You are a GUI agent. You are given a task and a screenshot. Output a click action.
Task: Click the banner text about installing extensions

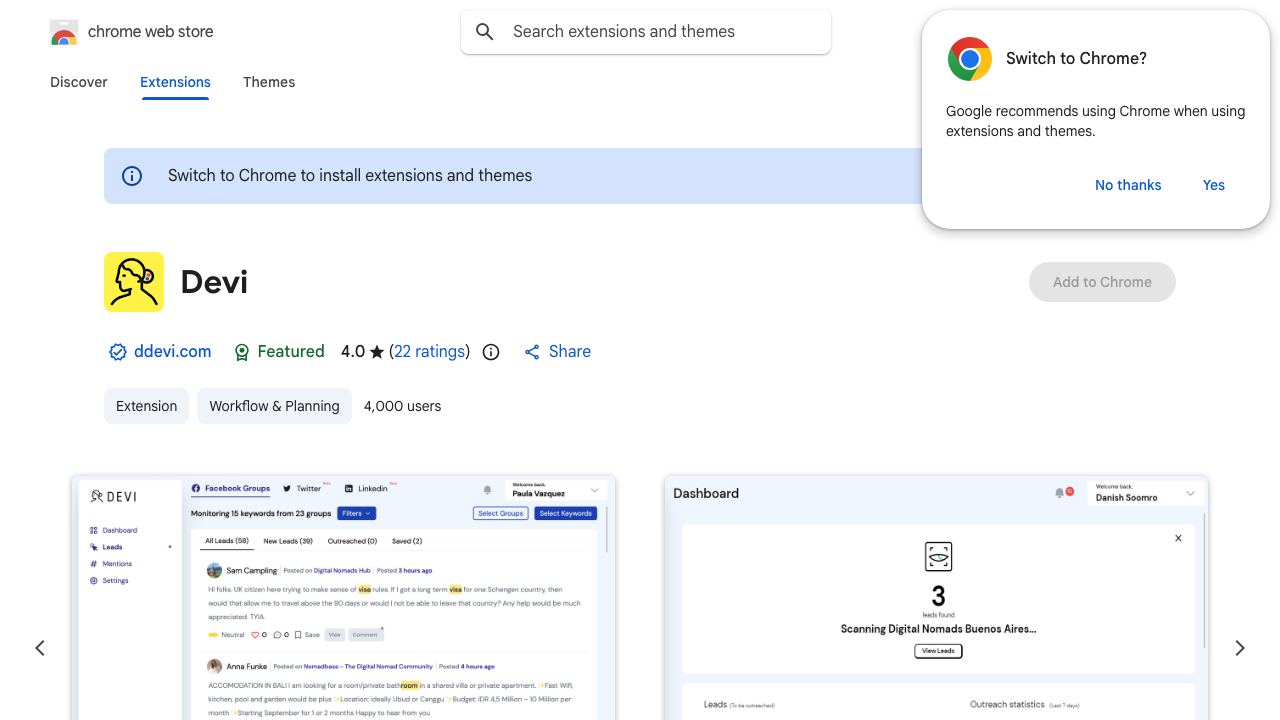coord(350,176)
